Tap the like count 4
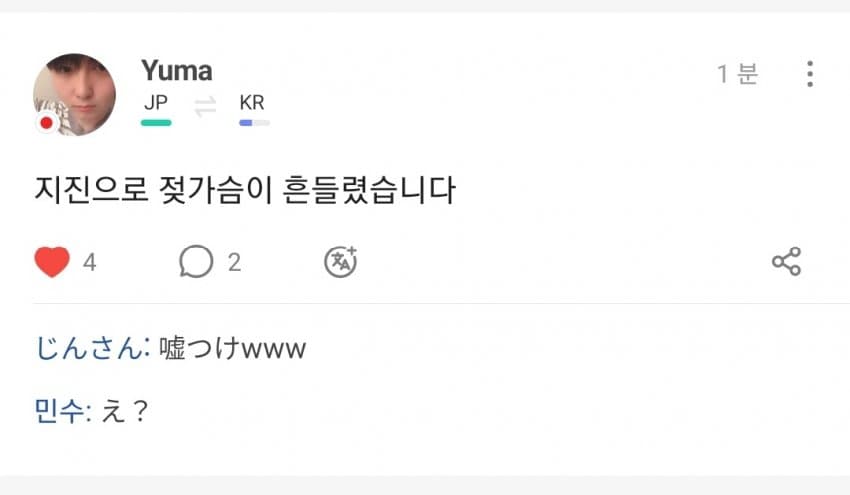 point(90,263)
